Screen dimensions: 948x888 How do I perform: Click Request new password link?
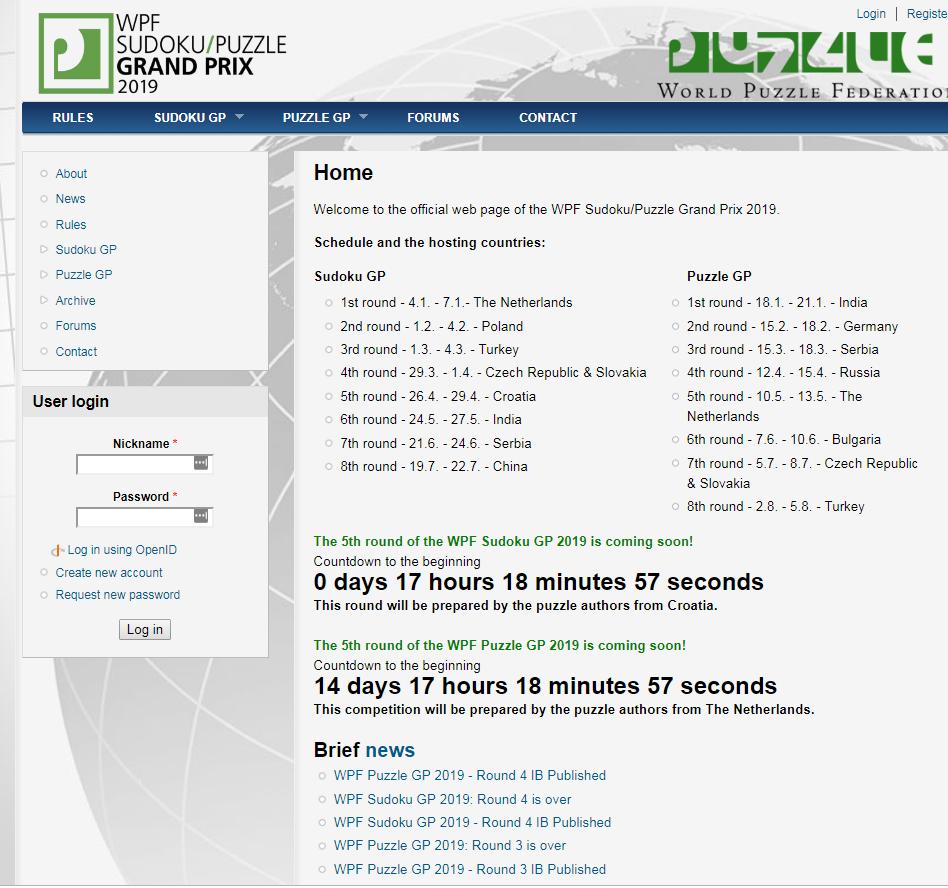pyautogui.click(x=117, y=594)
